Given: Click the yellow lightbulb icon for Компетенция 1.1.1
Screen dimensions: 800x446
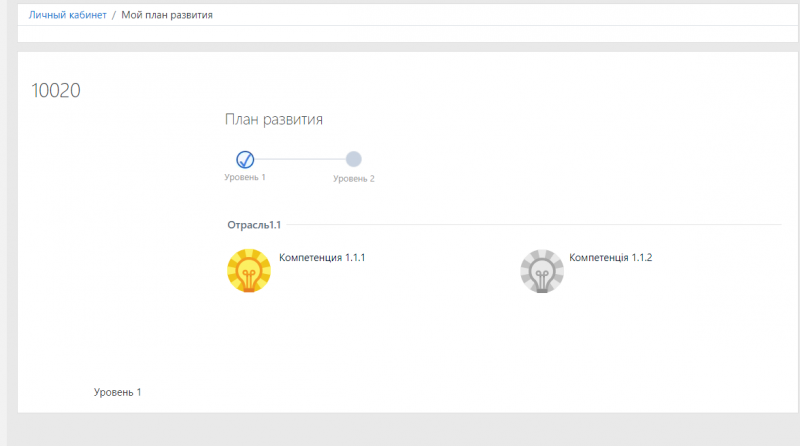Looking at the screenshot, I should 249,270.
